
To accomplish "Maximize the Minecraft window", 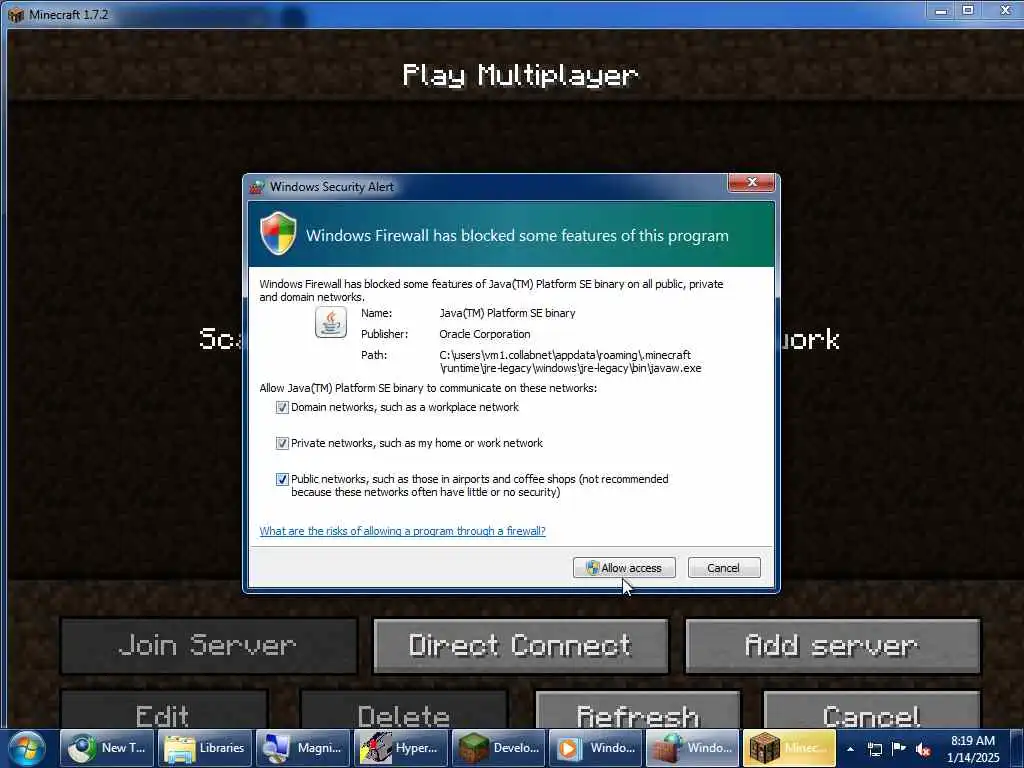I will pyautogui.click(x=968, y=10).
